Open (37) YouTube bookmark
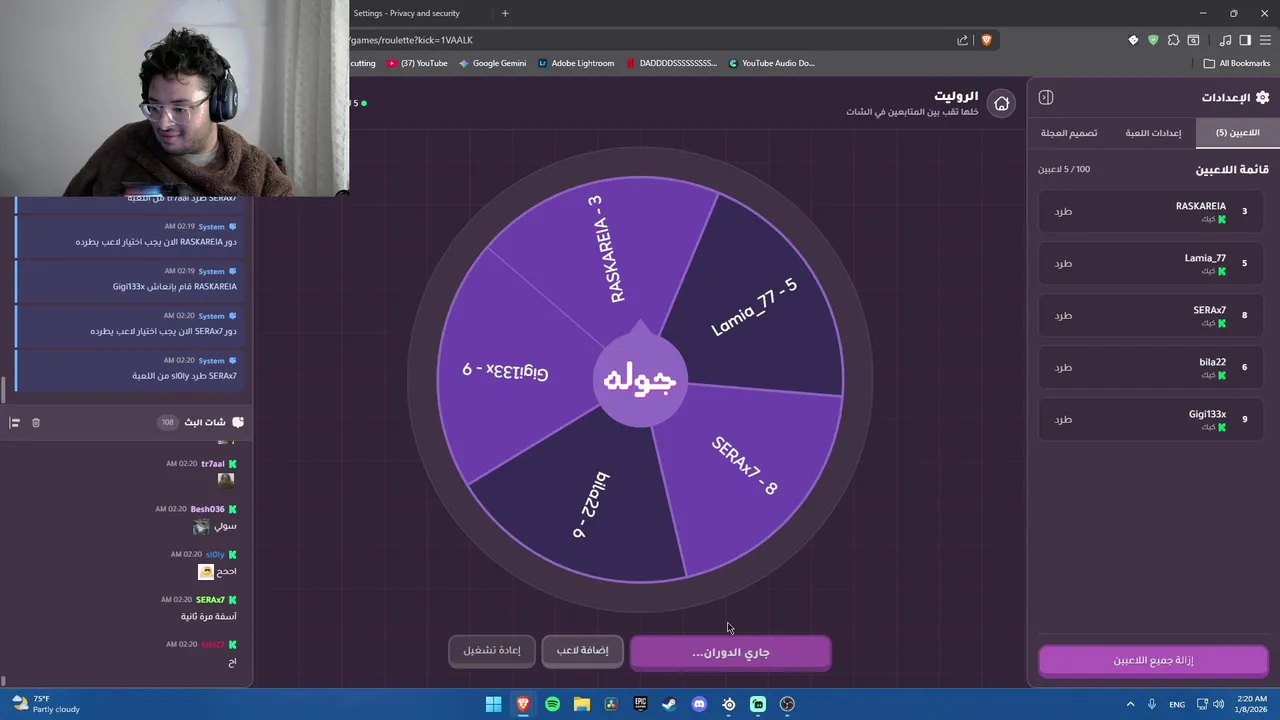The width and height of the screenshot is (1280, 720). tap(418, 63)
